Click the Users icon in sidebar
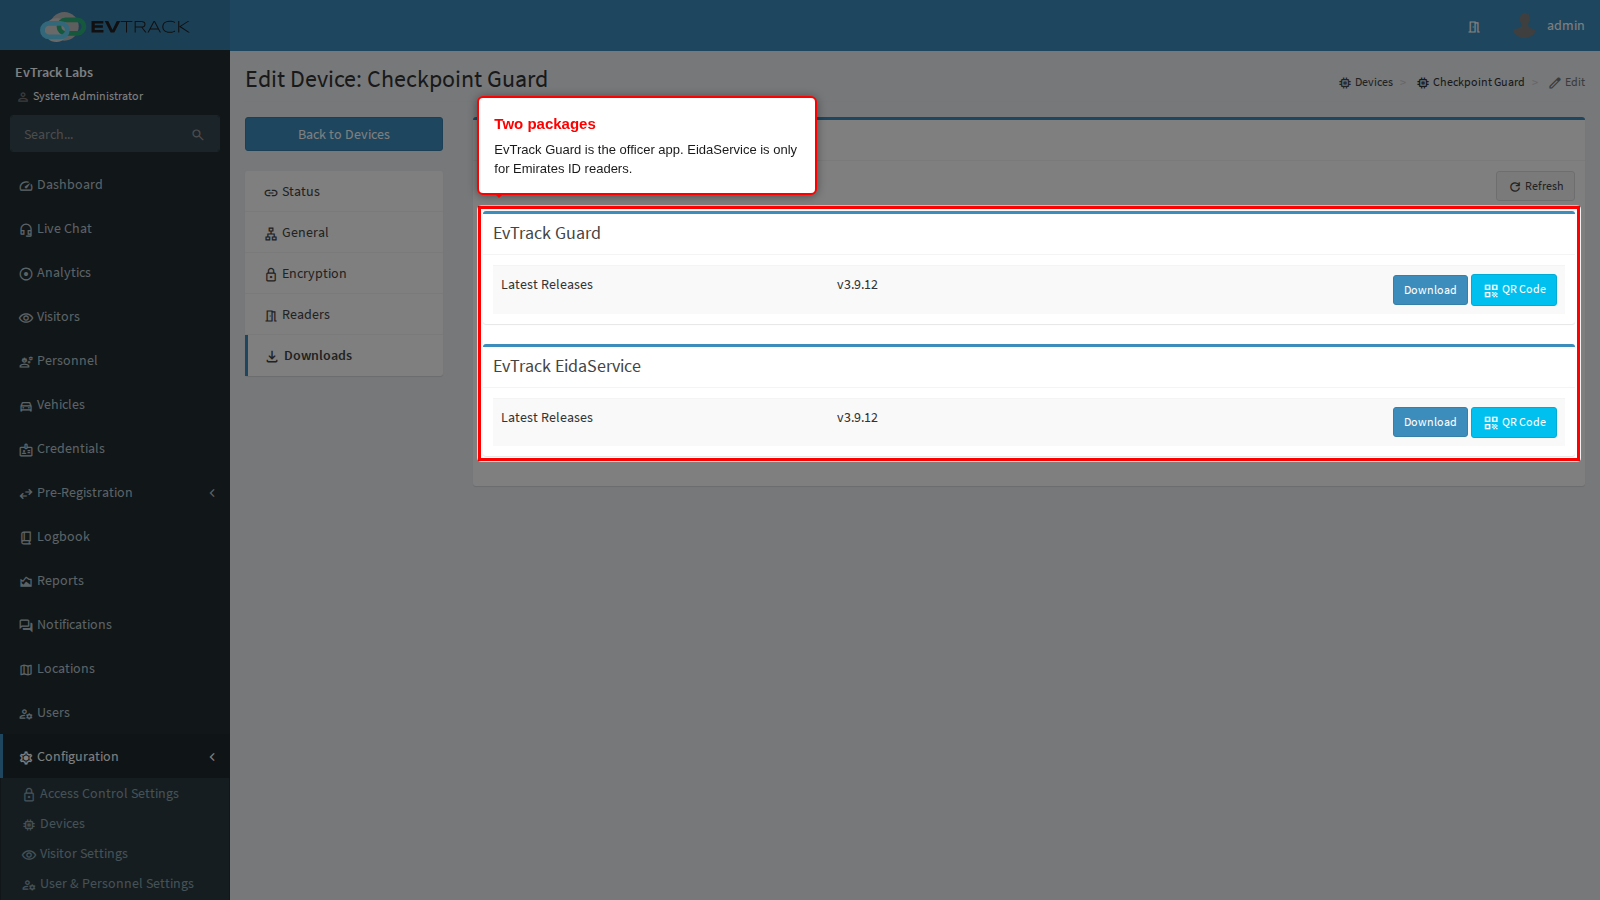 click(x=26, y=714)
